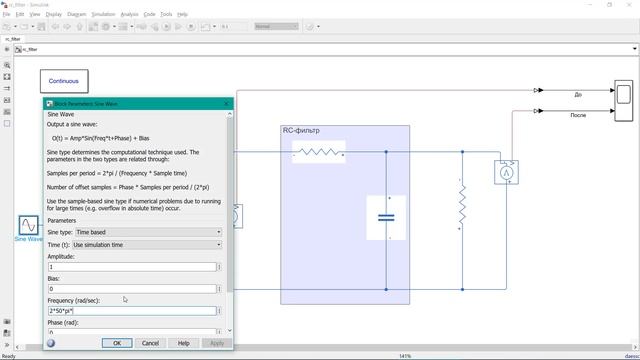Open the Sine type Time based dropdown
640x360 pixels.
[x=149, y=232]
